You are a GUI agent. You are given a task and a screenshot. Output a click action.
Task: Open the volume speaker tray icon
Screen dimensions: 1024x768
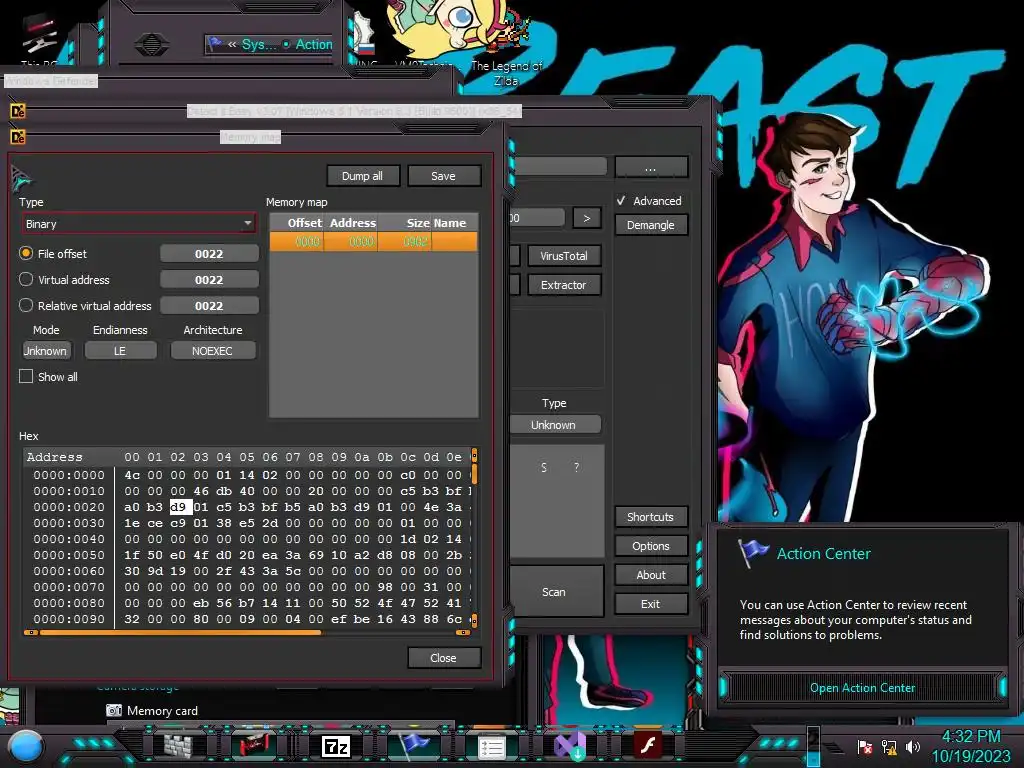[x=913, y=747]
